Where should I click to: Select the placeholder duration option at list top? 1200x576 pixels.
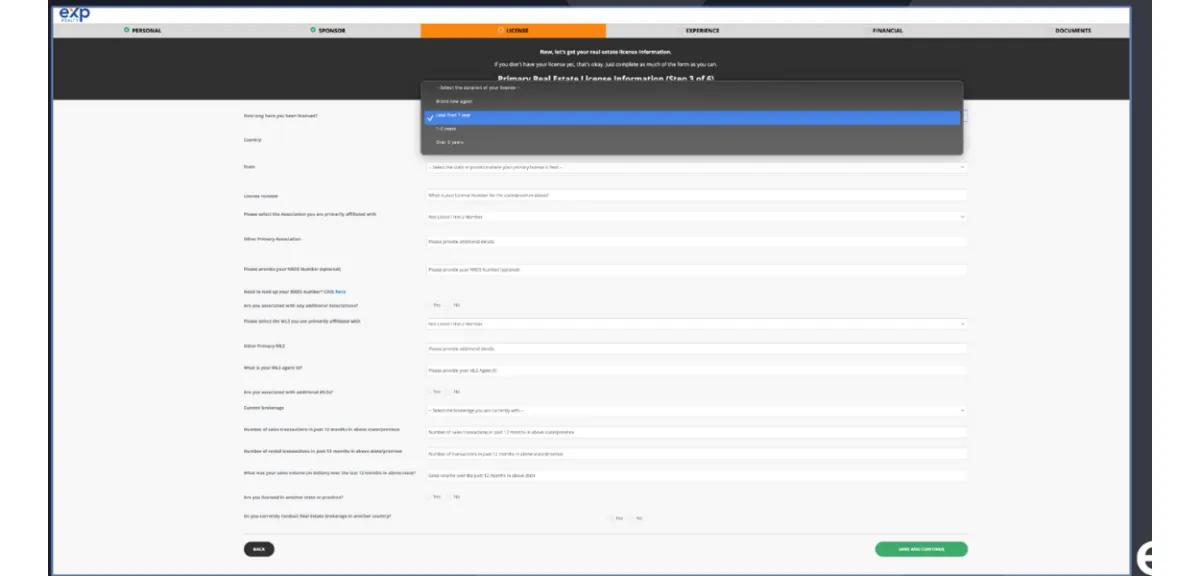pos(692,89)
